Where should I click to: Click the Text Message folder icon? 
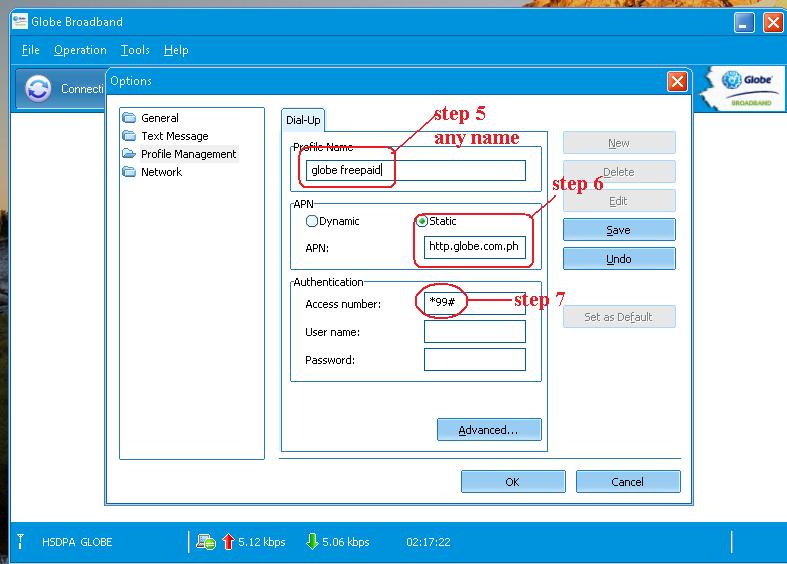[129, 136]
